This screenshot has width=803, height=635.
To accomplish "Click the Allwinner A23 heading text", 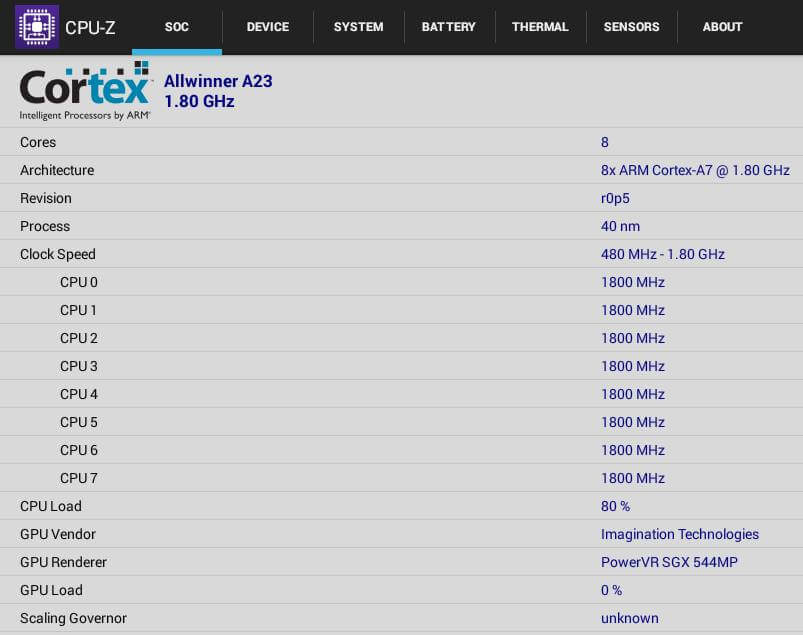I will pos(218,82).
